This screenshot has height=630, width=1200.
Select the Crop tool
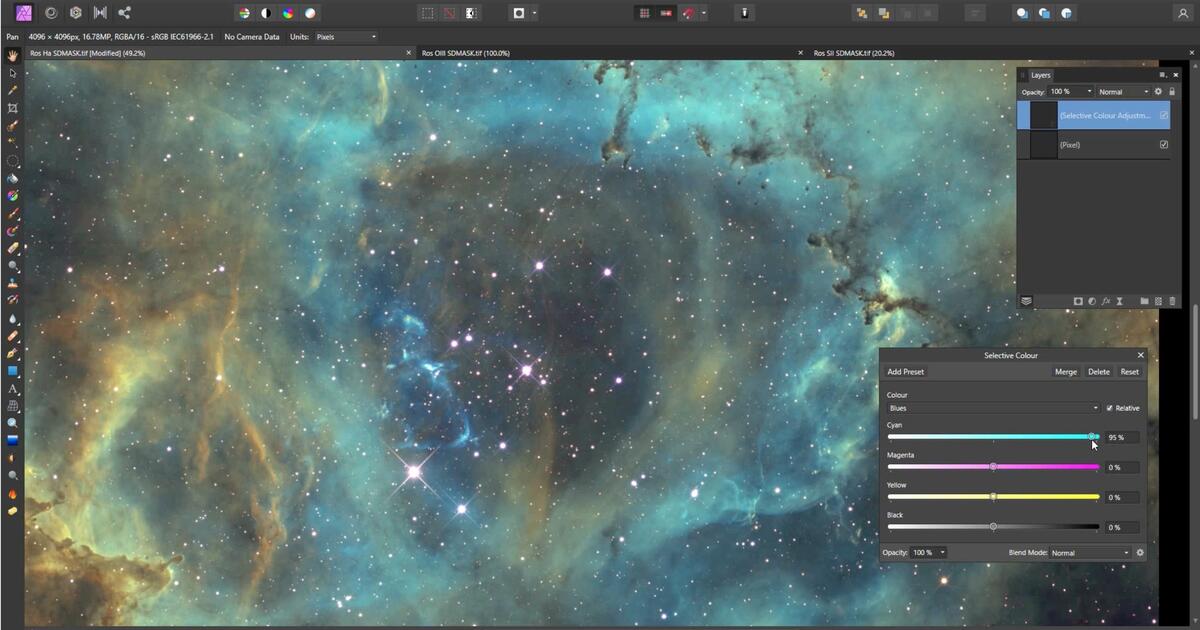tap(12, 107)
